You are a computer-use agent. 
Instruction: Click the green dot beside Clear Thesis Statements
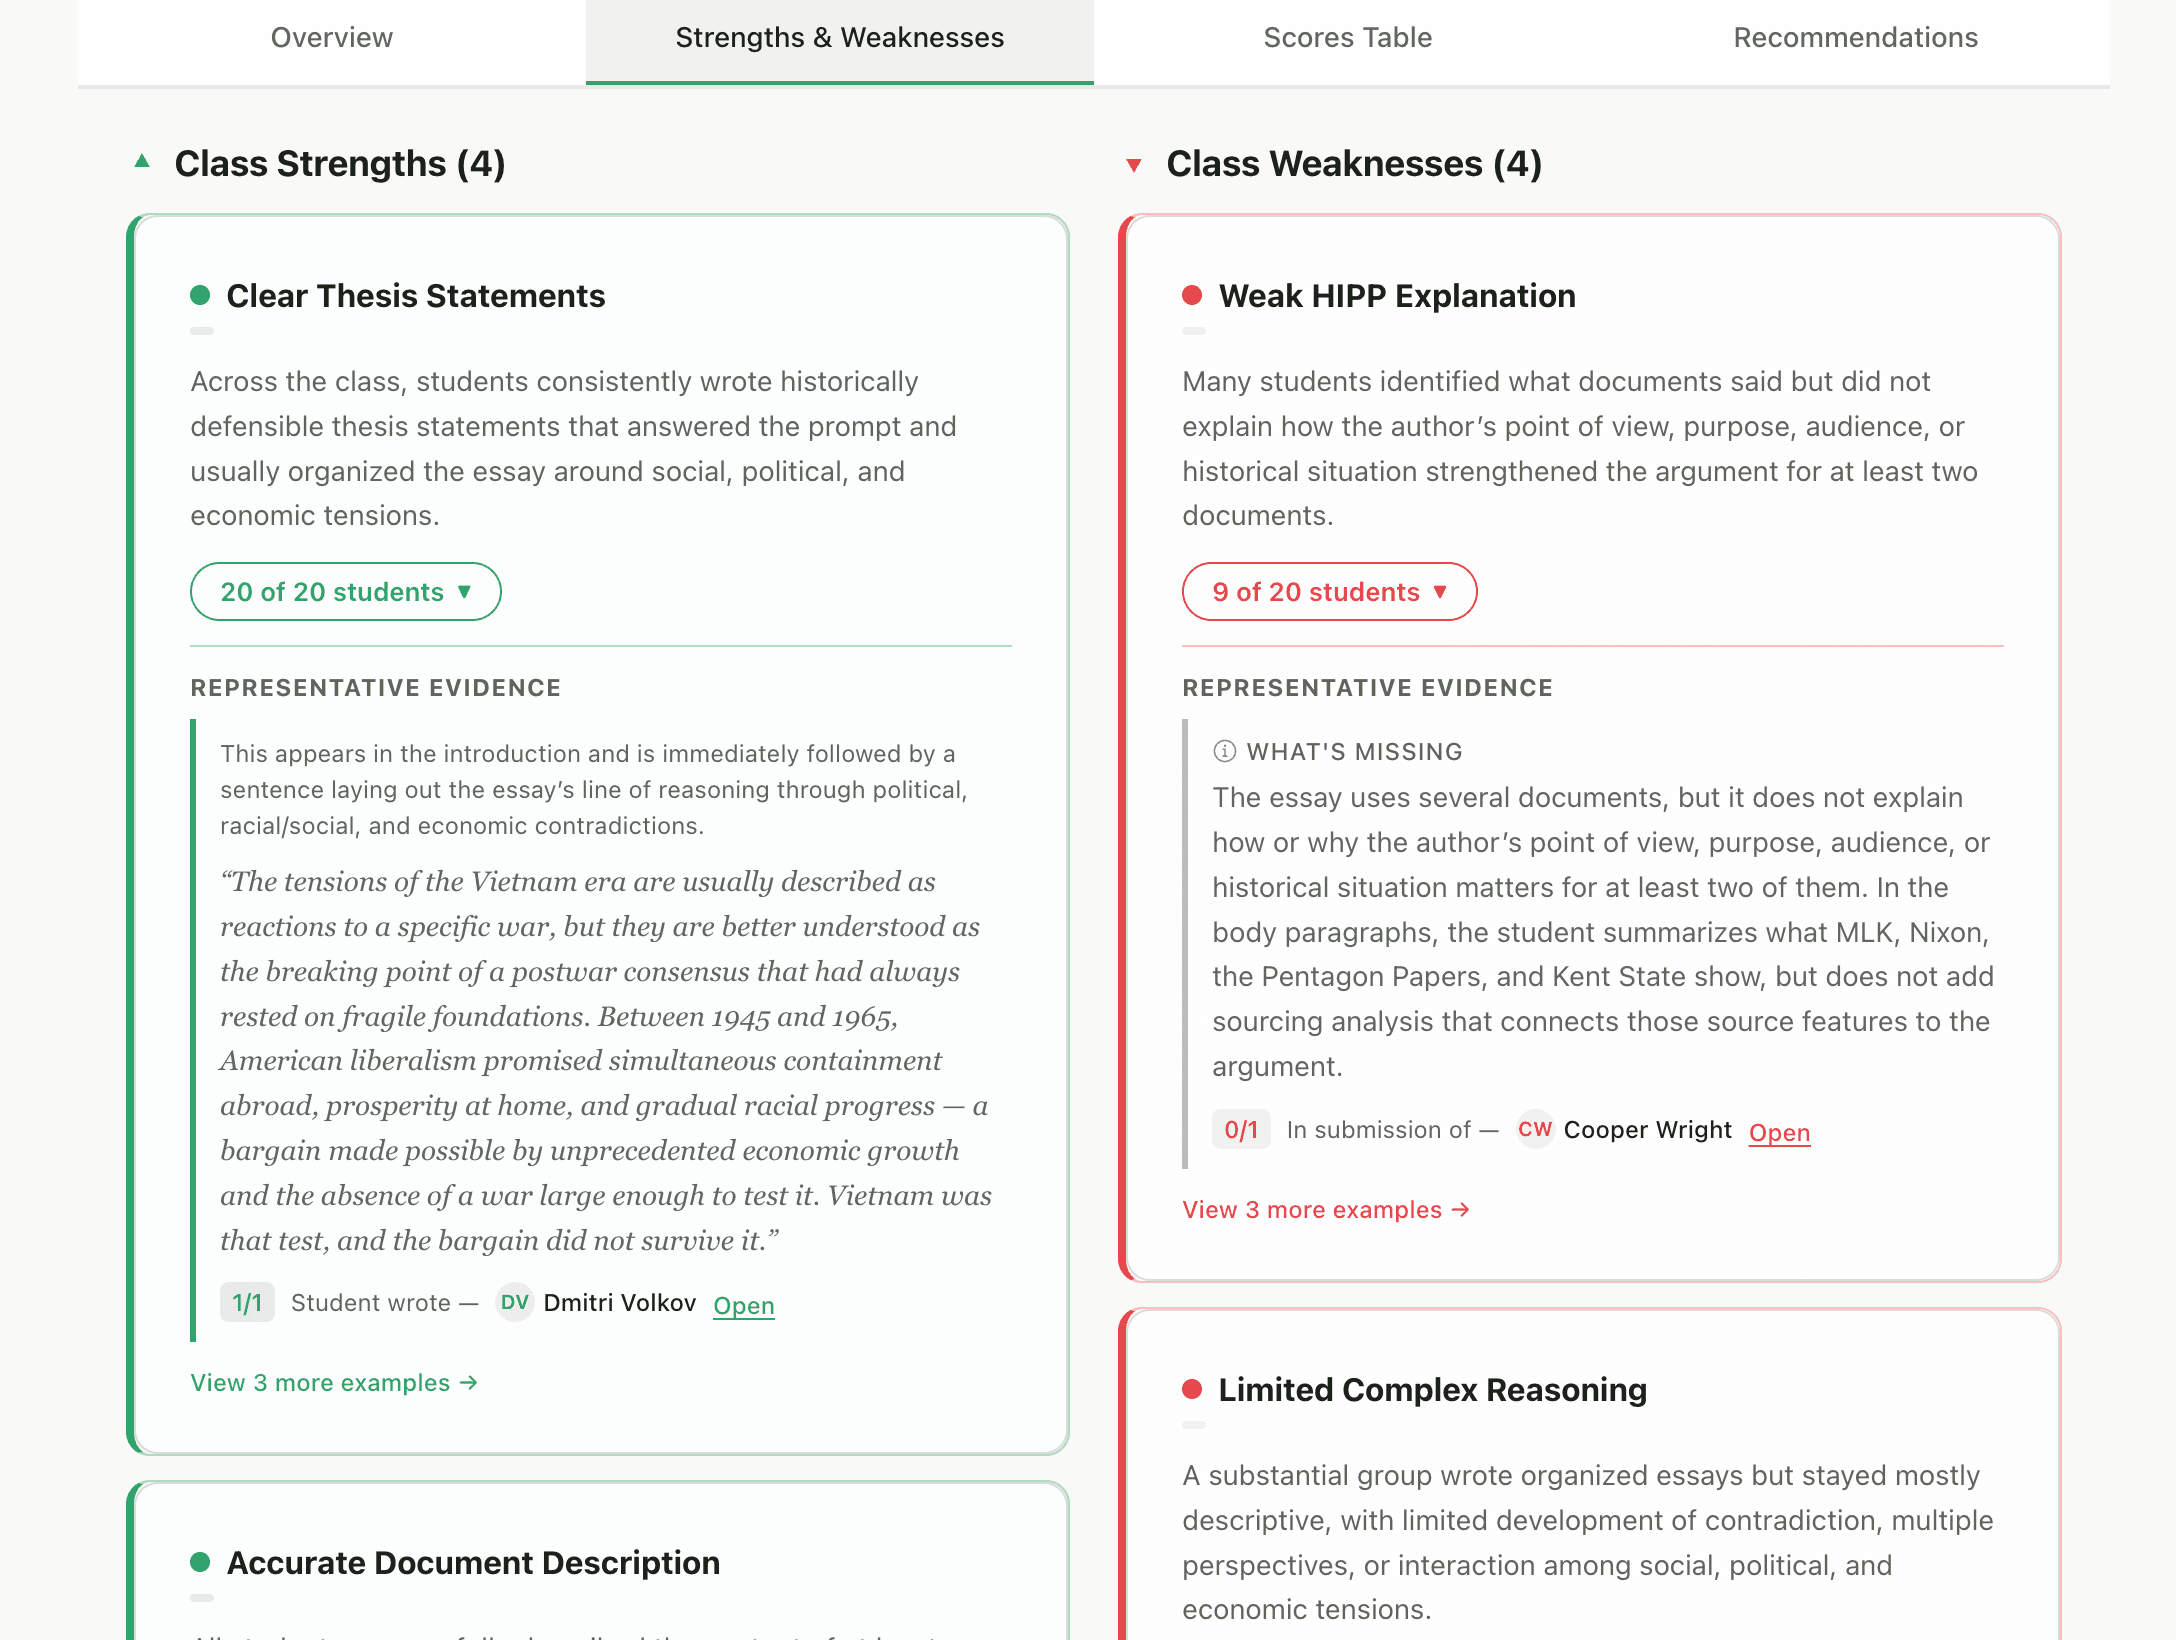pyautogui.click(x=200, y=294)
